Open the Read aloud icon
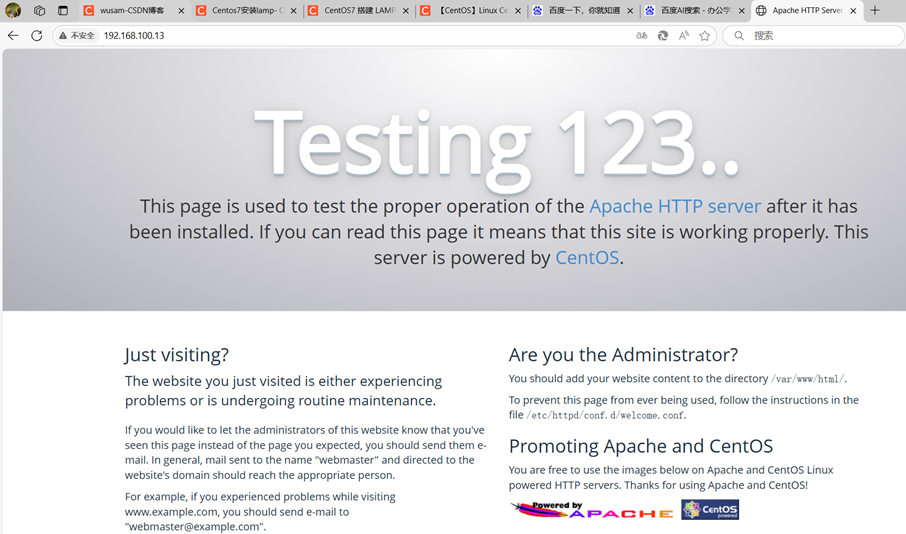906x534 pixels. [x=684, y=35]
